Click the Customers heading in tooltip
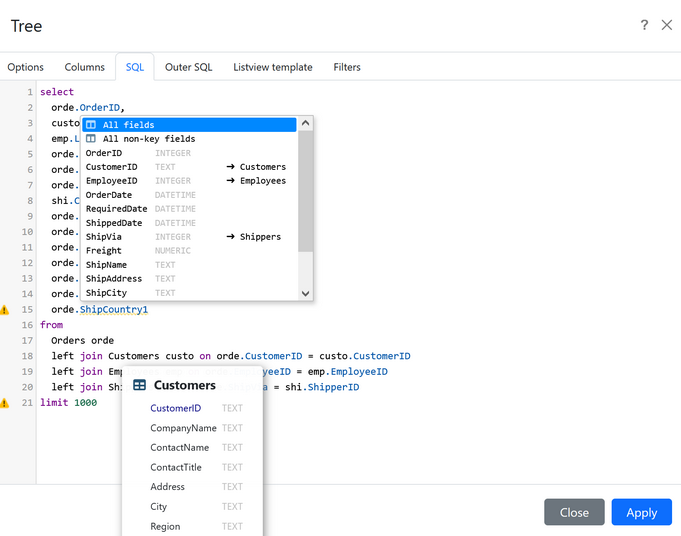681x536 pixels. click(185, 385)
